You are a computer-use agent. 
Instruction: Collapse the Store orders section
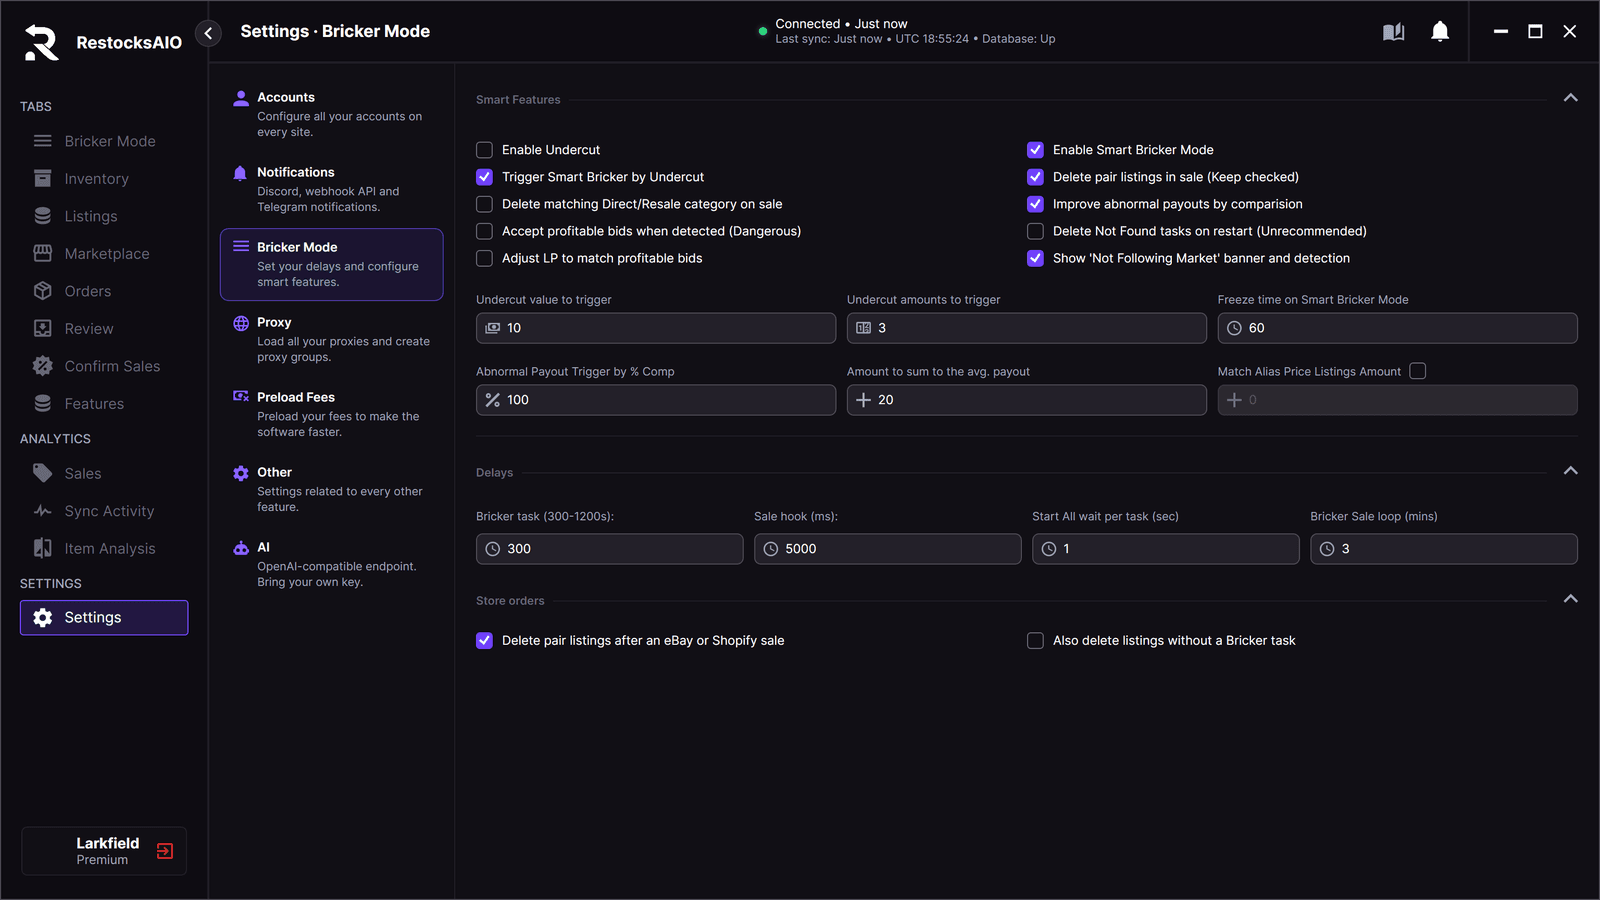click(1570, 599)
